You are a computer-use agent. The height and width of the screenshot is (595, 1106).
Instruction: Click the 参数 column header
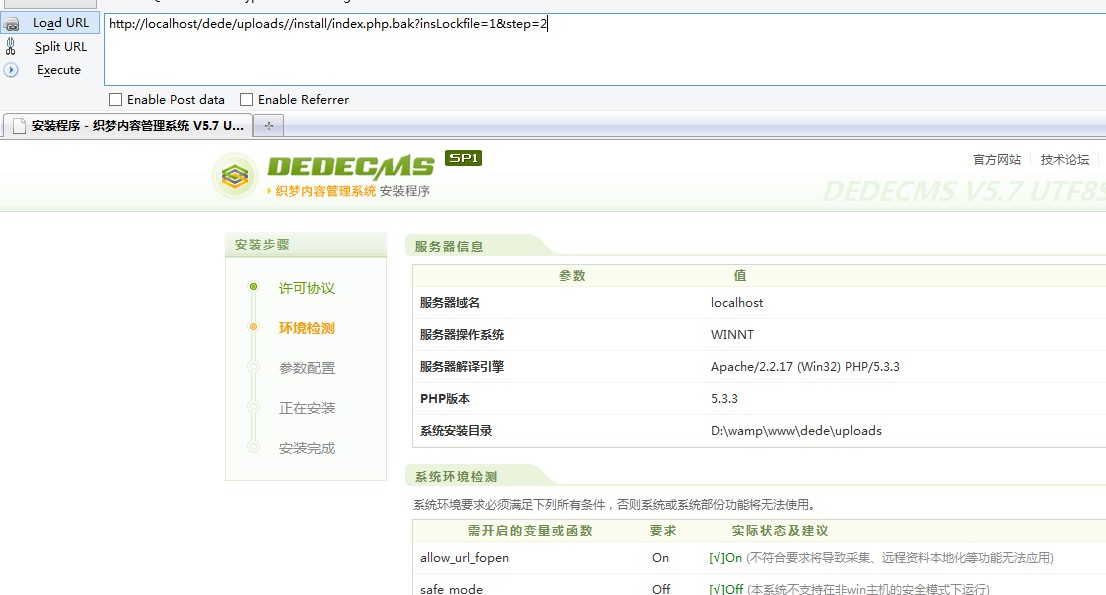coord(572,276)
